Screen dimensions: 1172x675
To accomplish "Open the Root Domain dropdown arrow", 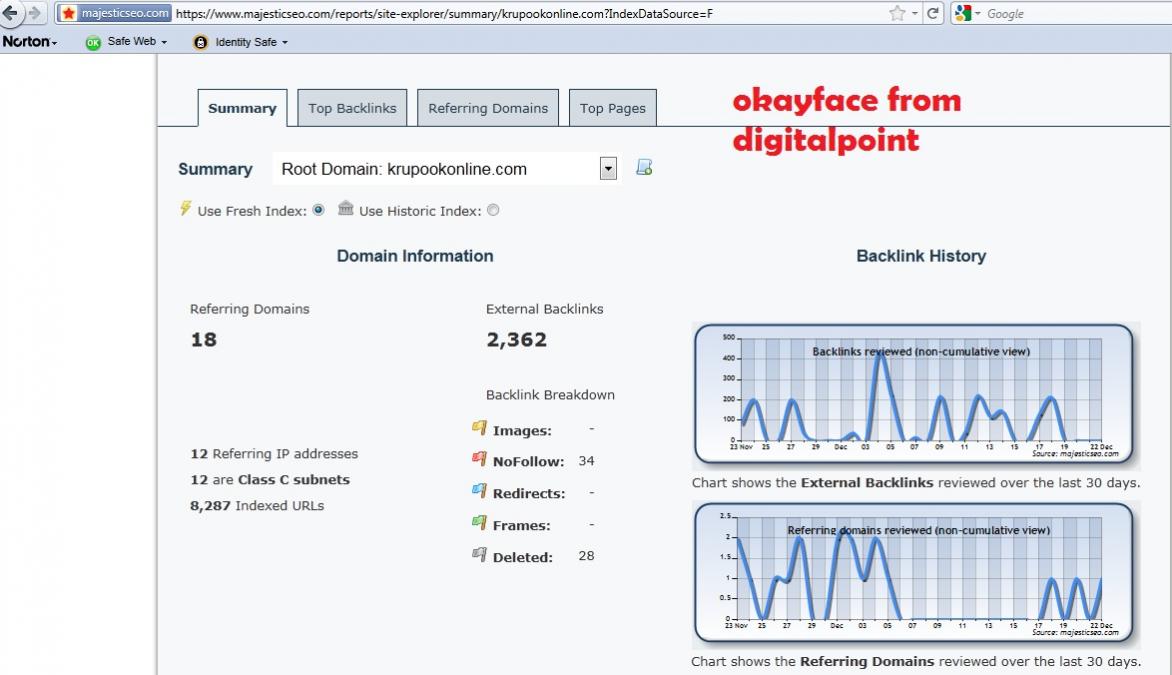I will click(x=608, y=169).
